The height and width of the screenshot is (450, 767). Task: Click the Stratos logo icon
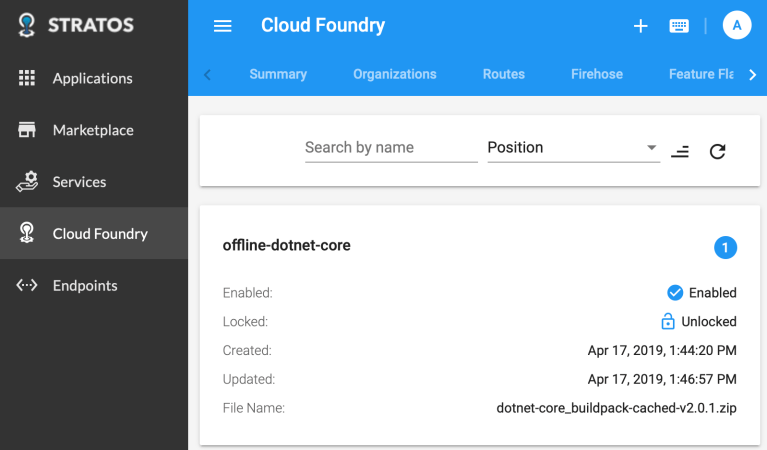(26, 25)
